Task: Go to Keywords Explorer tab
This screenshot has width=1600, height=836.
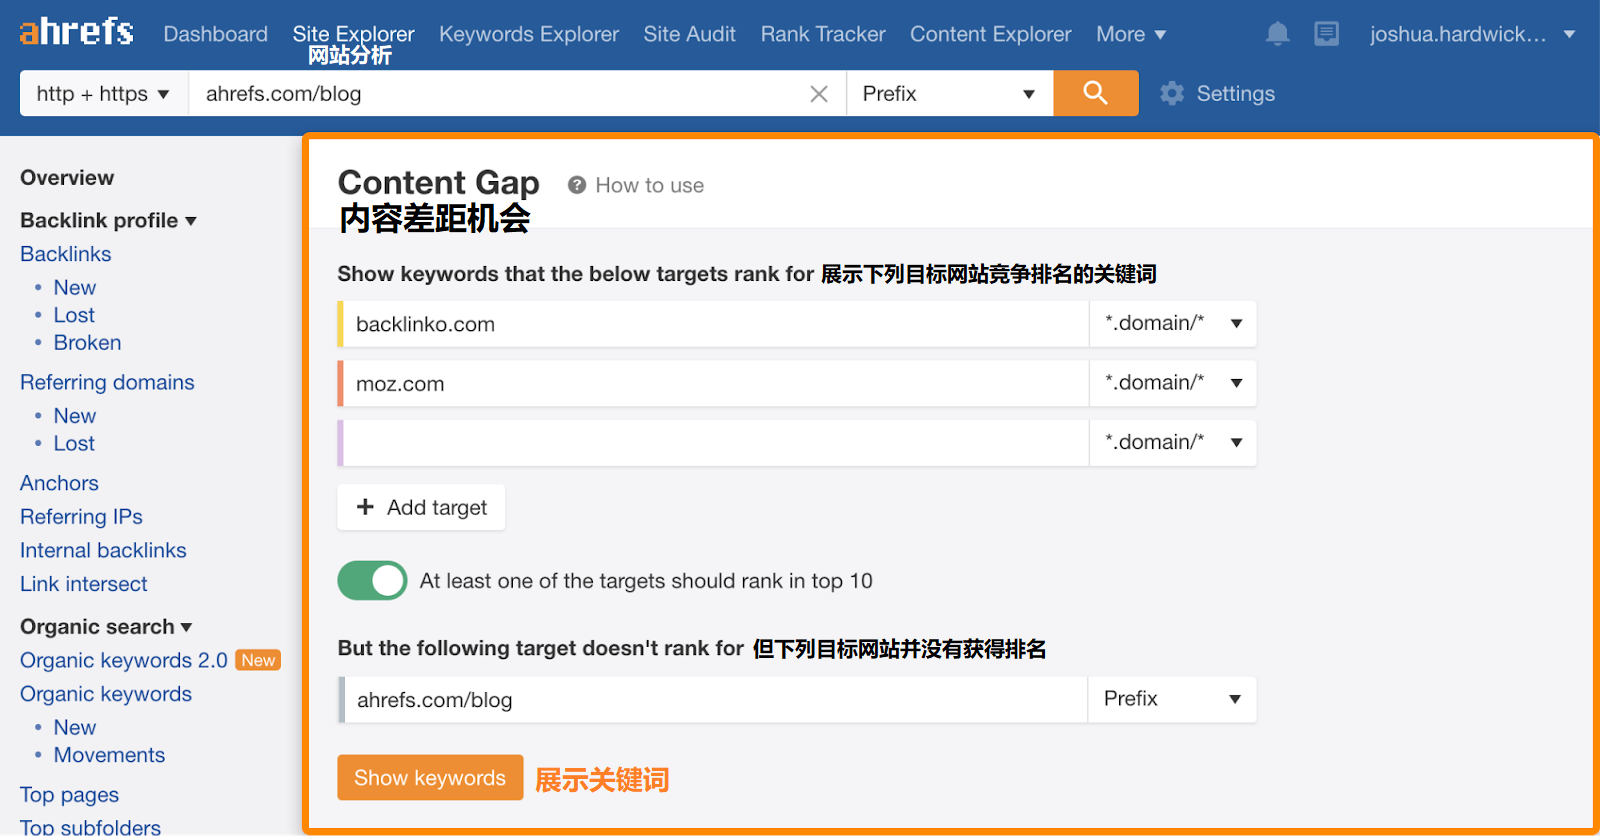Action: point(528,34)
